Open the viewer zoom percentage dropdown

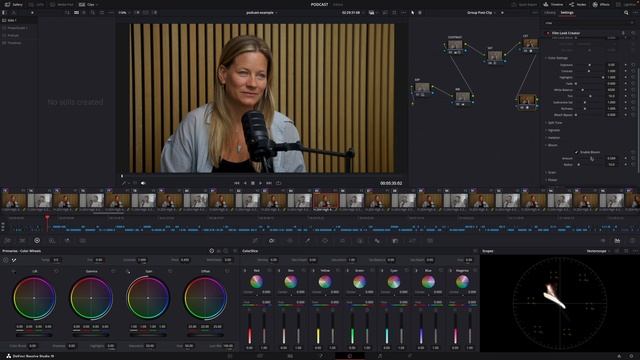point(124,13)
